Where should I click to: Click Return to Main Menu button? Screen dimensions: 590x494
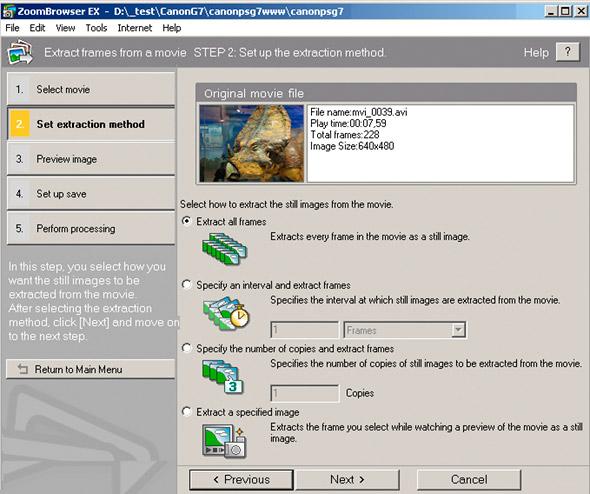pos(91,369)
